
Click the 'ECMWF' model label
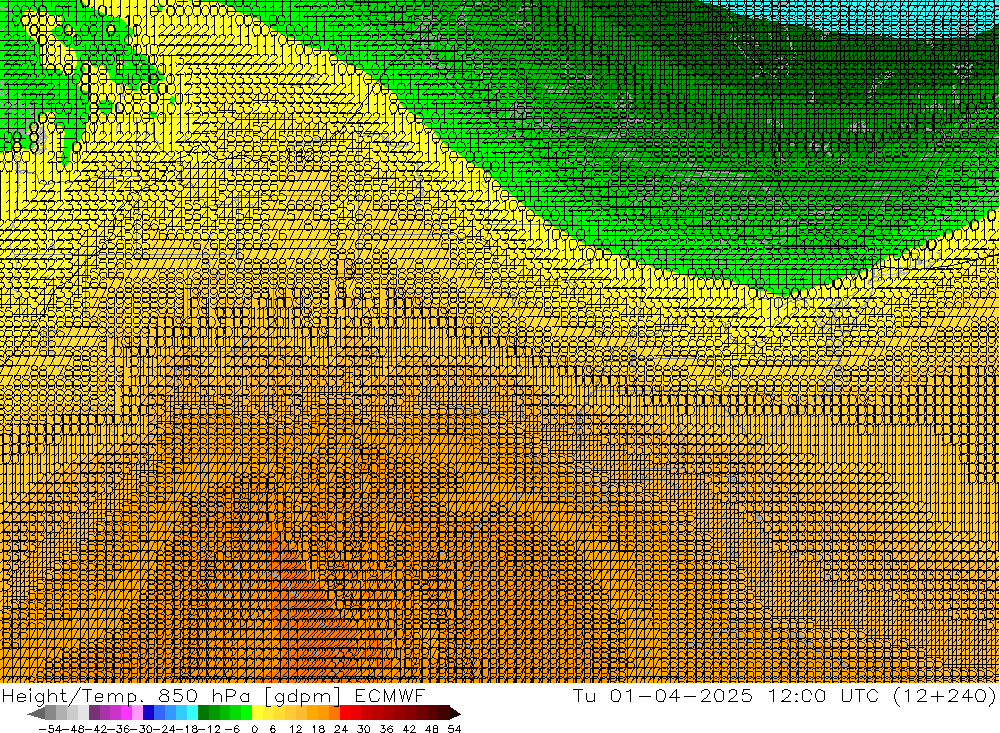click(x=389, y=695)
